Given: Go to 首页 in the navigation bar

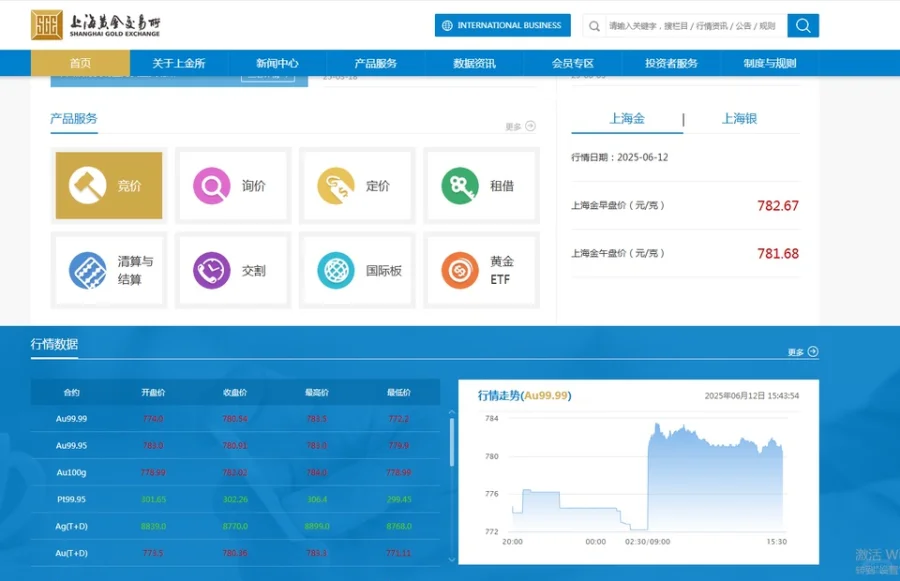Looking at the screenshot, I should point(80,63).
